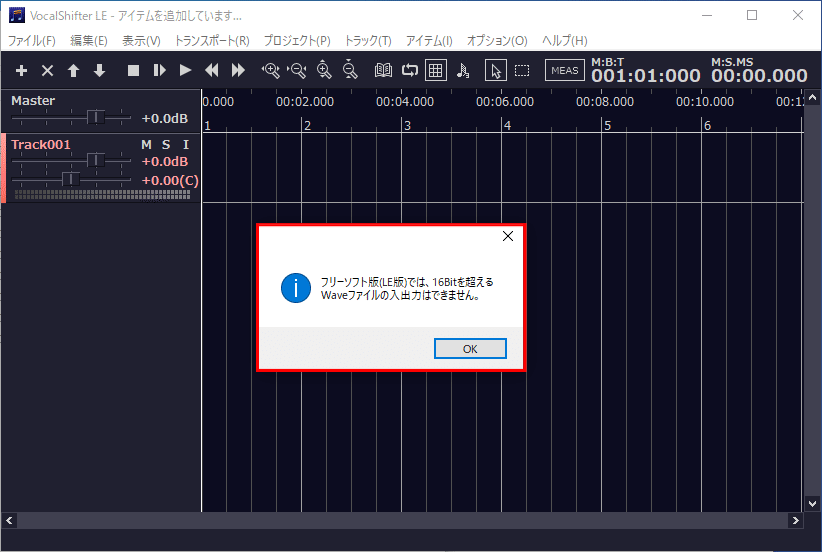The width and height of the screenshot is (822, 552).
Task: Toggle the loop playback icon
Action: pyautogui.click(x=409, y=70)
